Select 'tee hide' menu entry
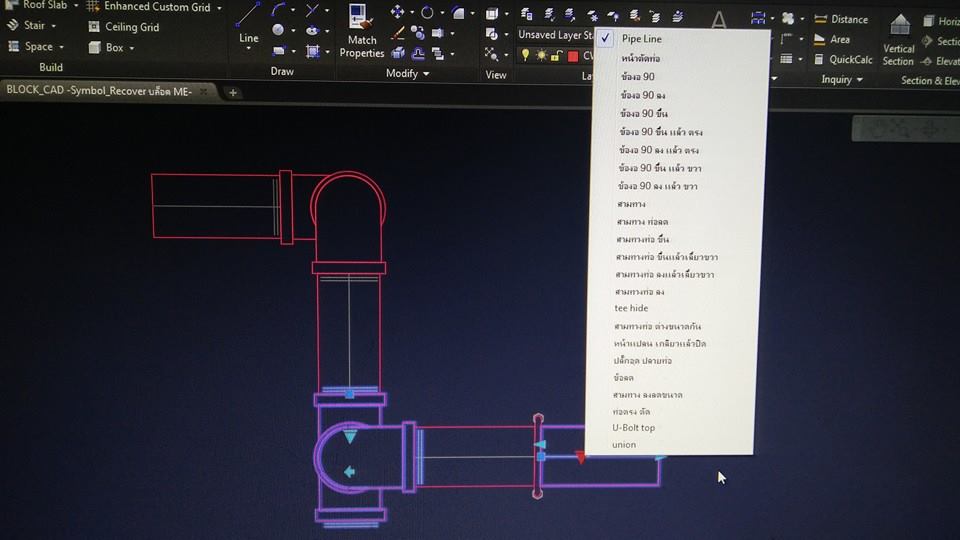Image resolution: width=960 pixels, height=540 pixels. [x=631, y=308]
